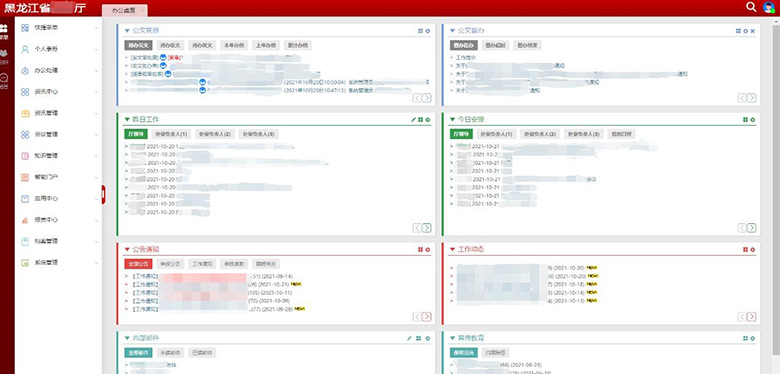Viewport: 780px width, 374px height.
Task: Open the chat bubble icon in left red bar
Action: tap(4, 78)
